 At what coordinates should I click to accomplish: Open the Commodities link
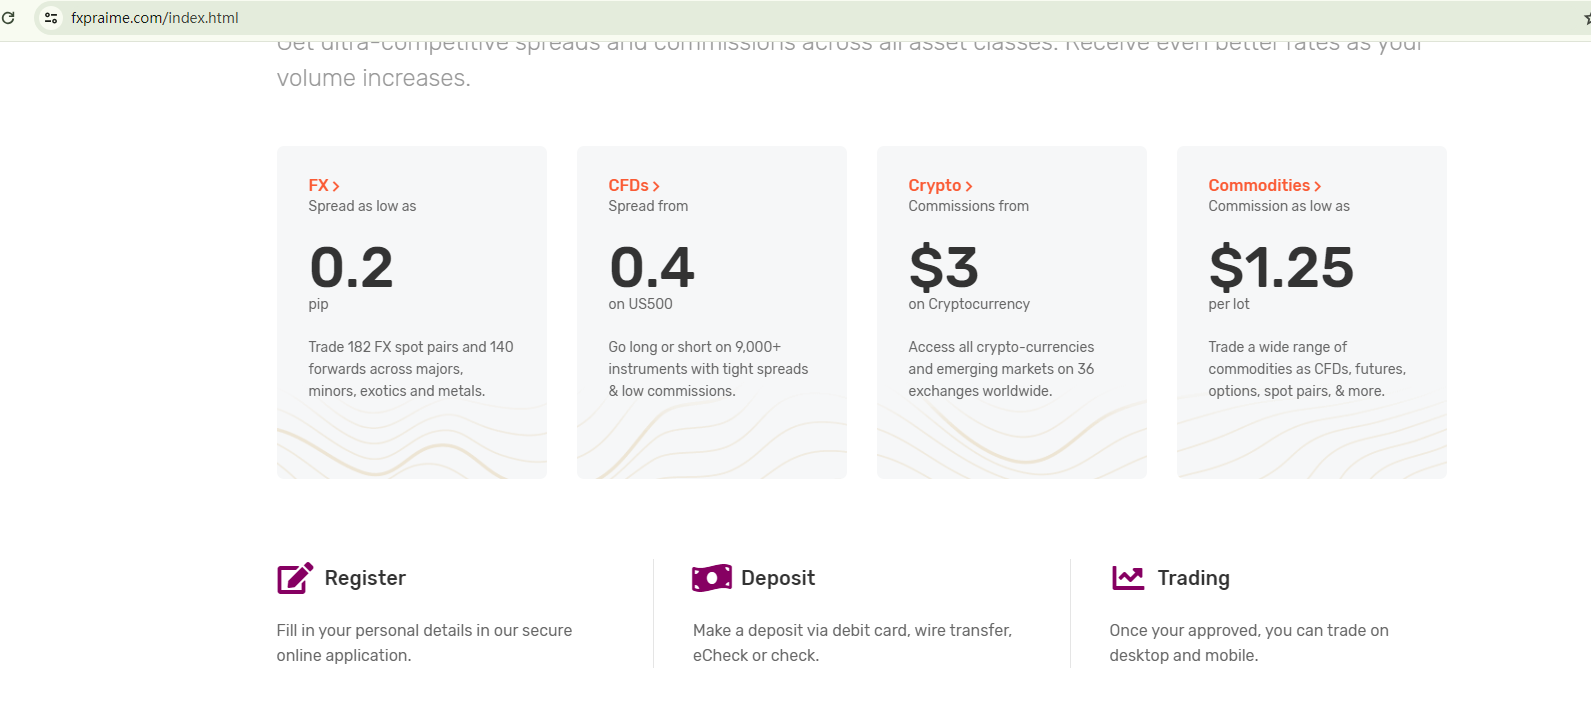tap(1258, 186)
